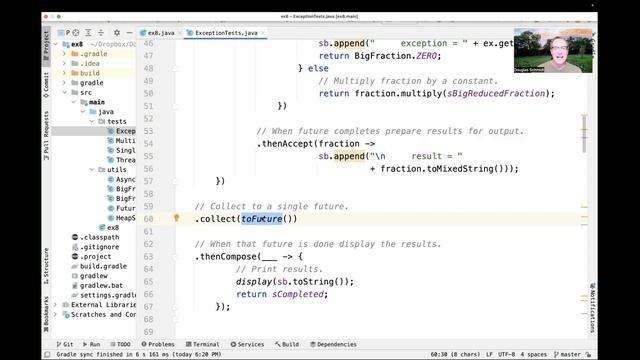
Task: Click the yellow lightbulb intention icon
Action: pyautogui.click(x=176, y=218)
